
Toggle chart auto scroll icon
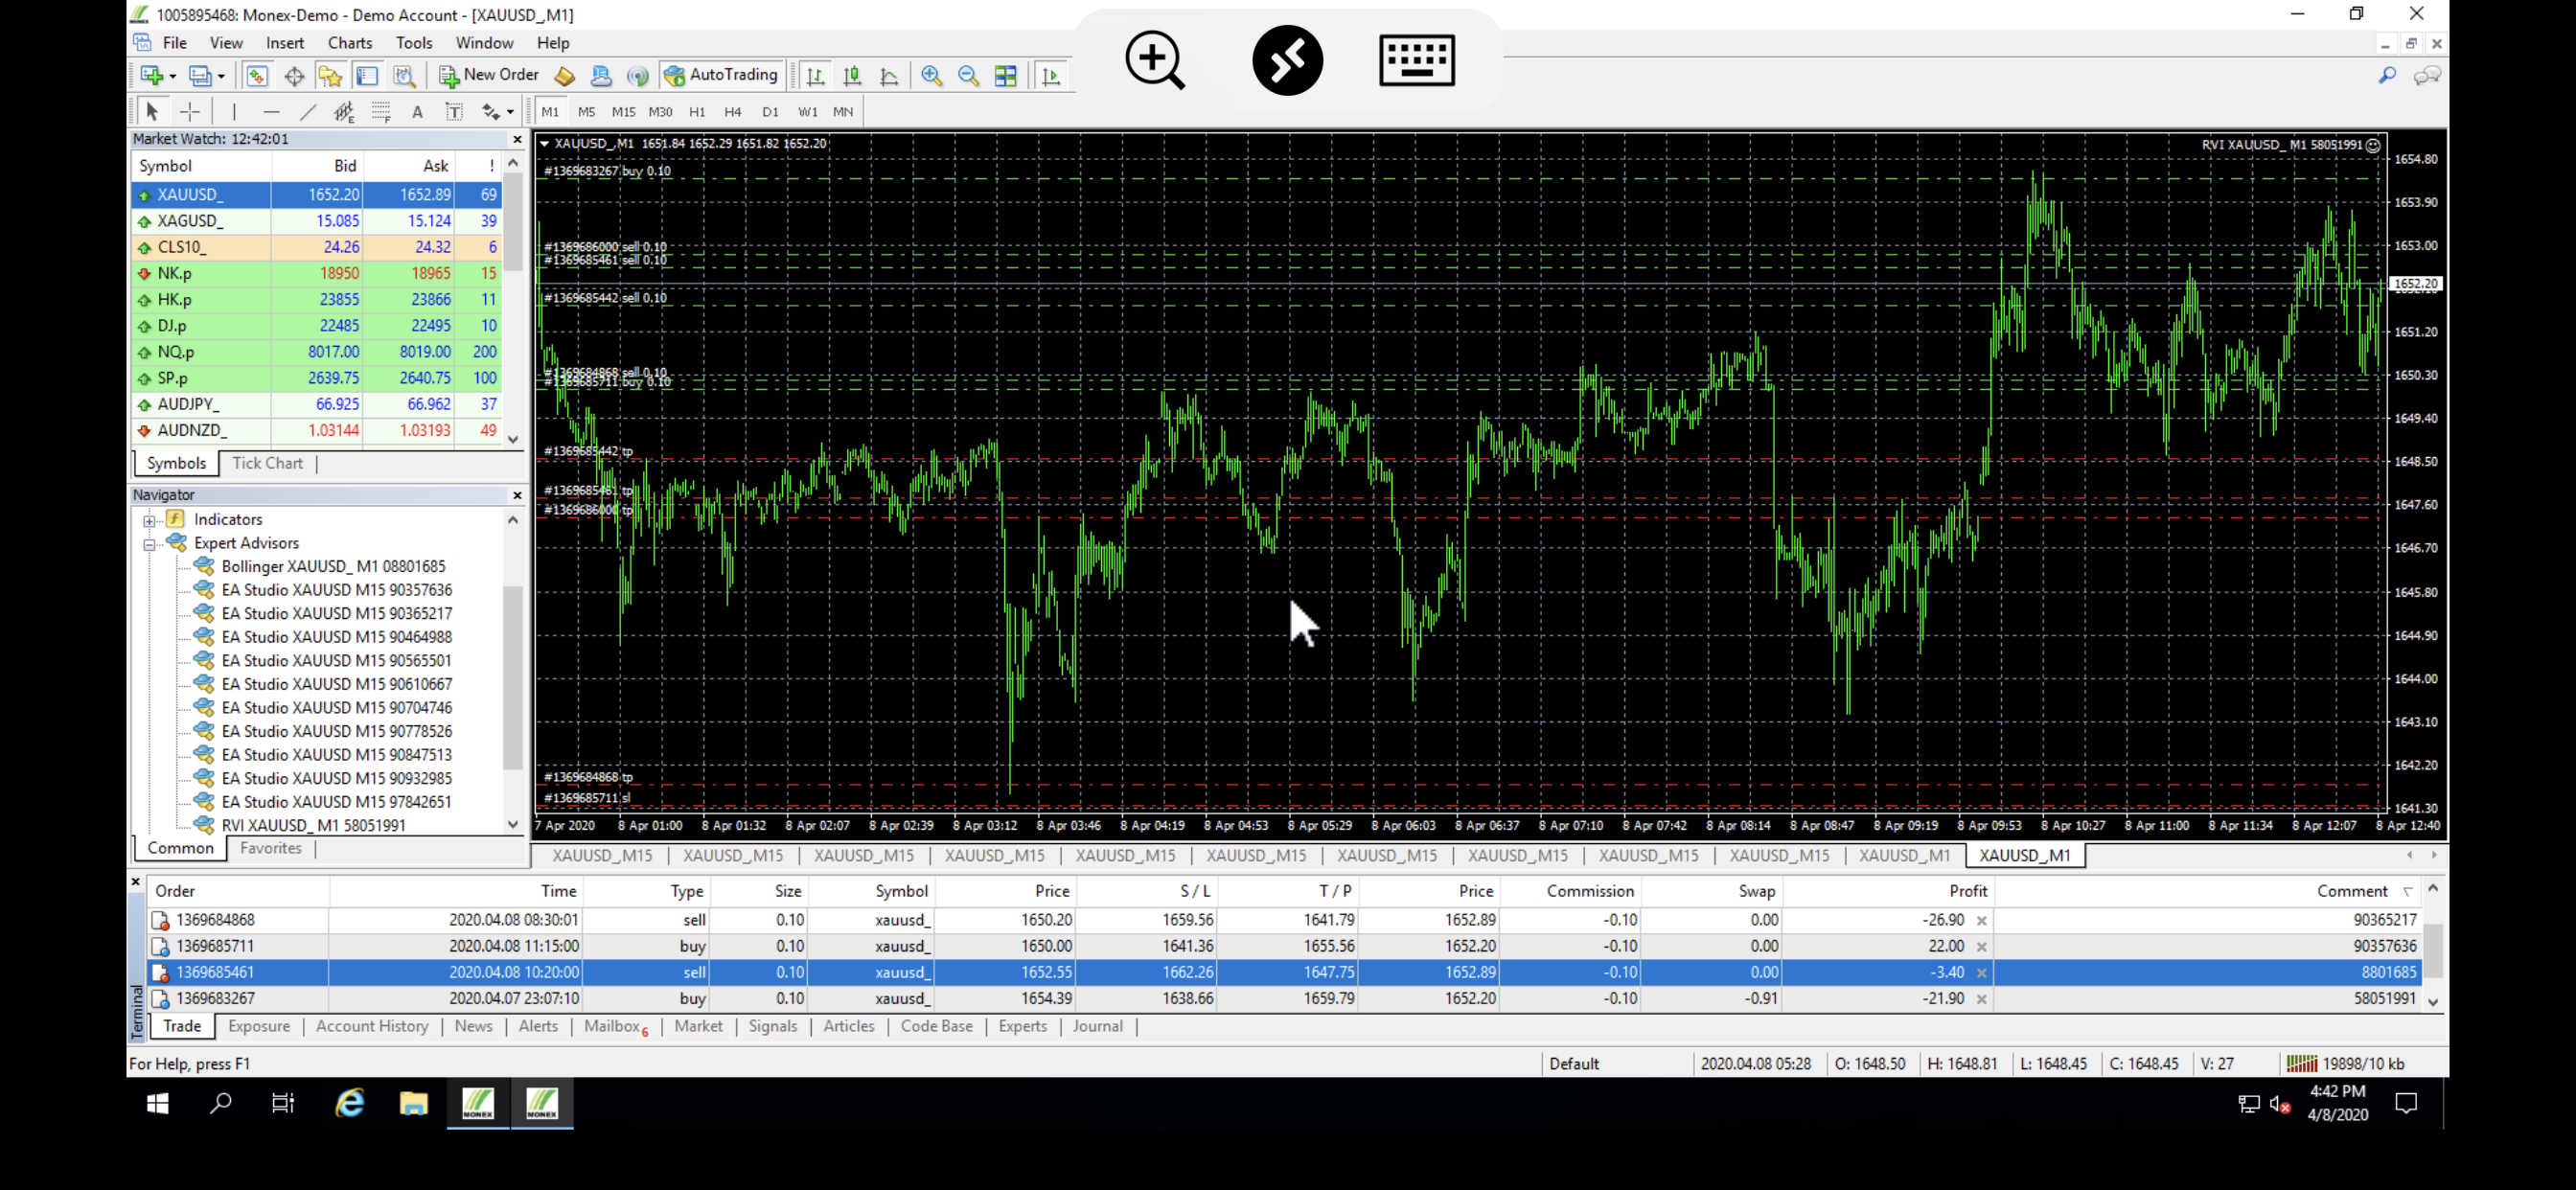pyautogui.click(x=1051, y=75)
